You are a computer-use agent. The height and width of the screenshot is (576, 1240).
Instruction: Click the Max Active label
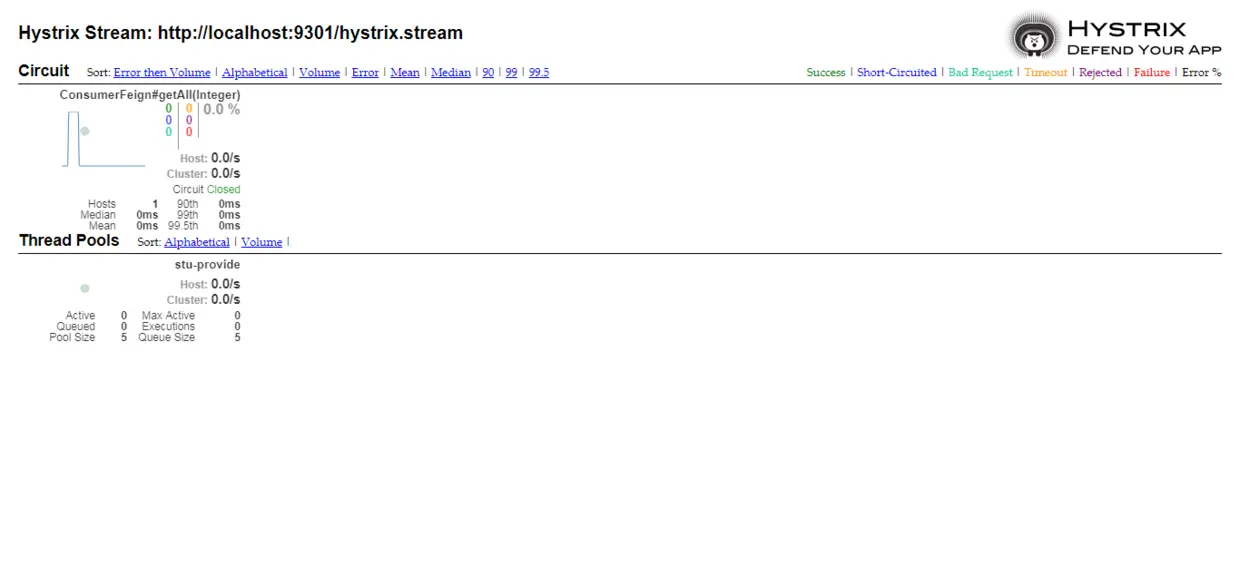tap(168, 316)
